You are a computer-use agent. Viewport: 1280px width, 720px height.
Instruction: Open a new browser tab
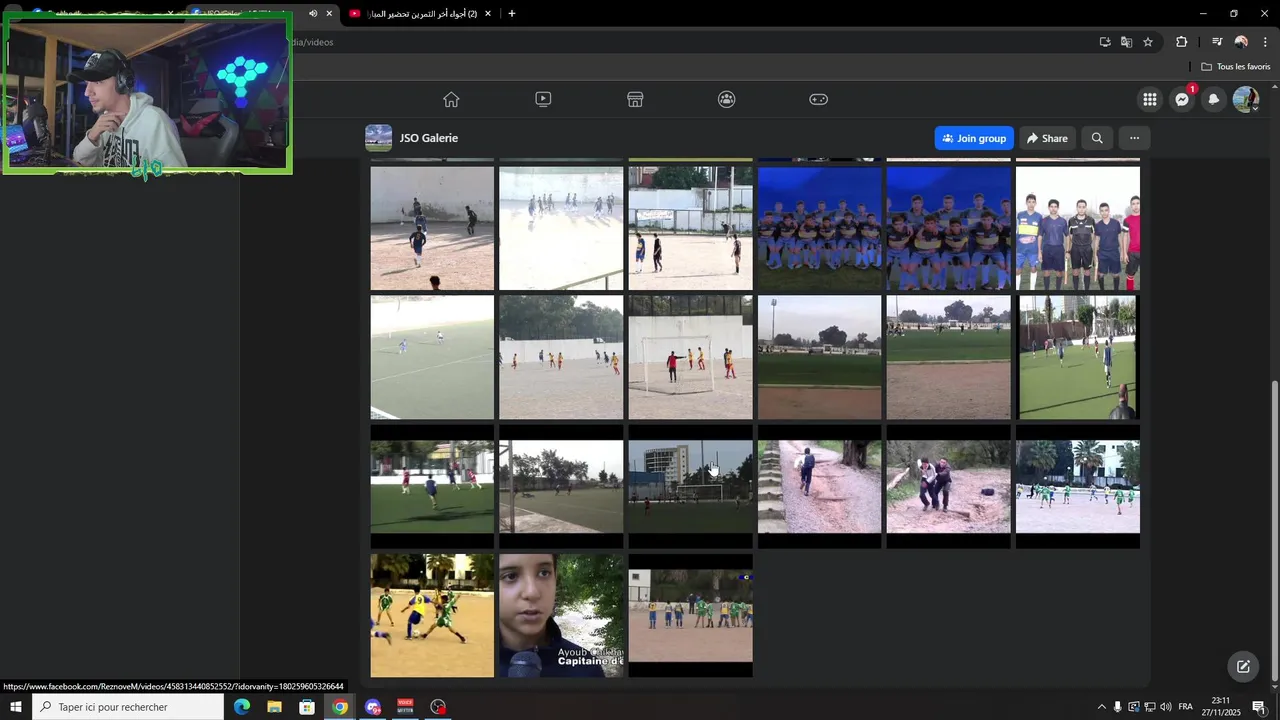512,14
